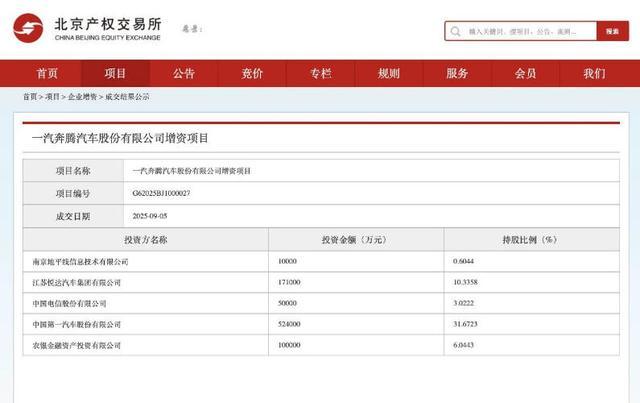The image size is (640, 403).
Task: Select the share ratio 3.0222
Action: [464, 303]
